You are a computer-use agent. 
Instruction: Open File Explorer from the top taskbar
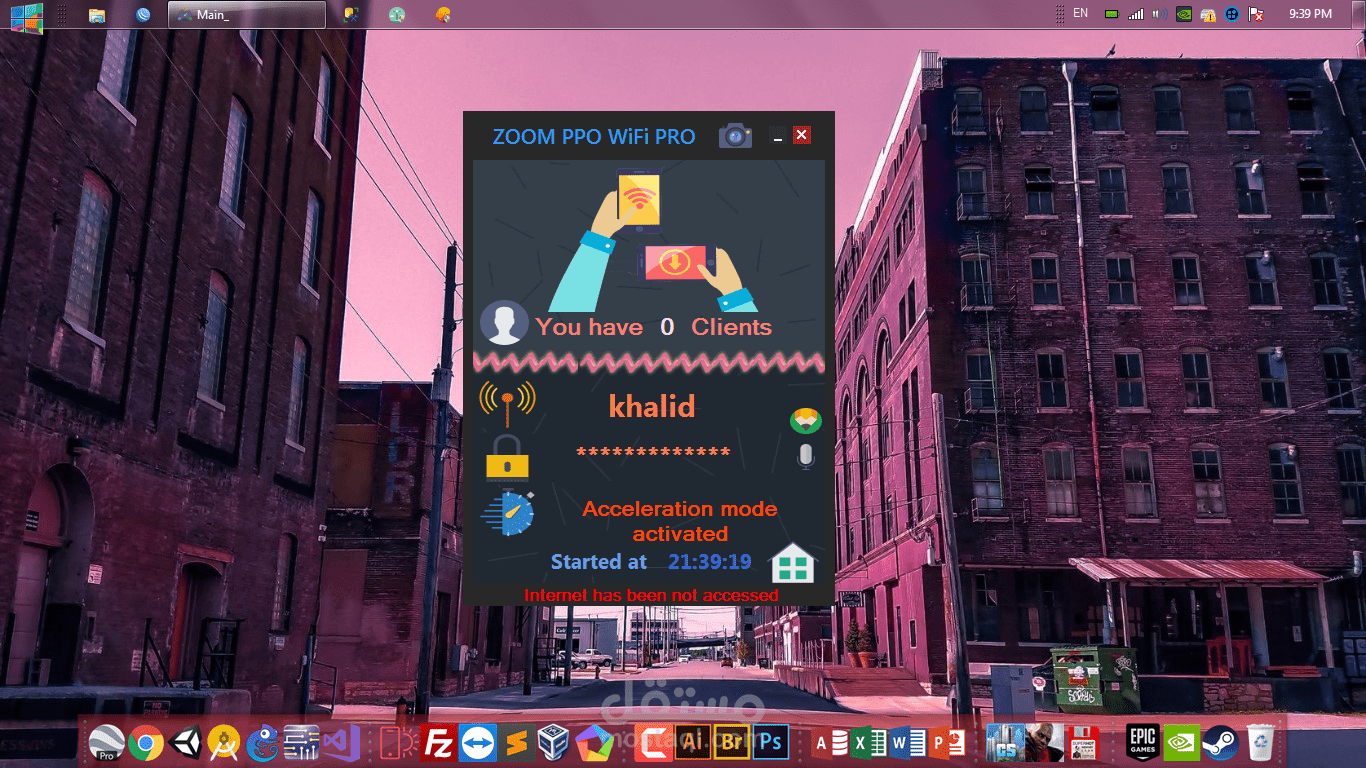click(97, 14)
